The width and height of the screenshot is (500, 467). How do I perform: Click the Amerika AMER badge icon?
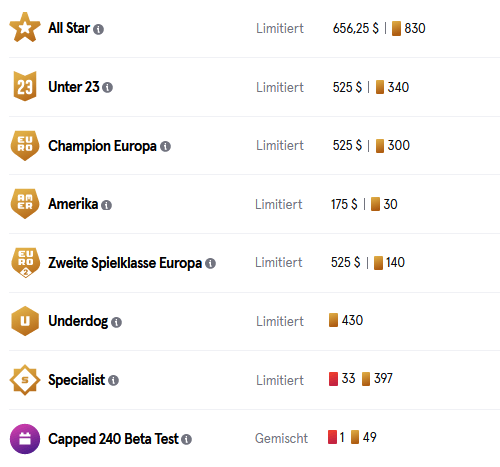coord(25,204)
